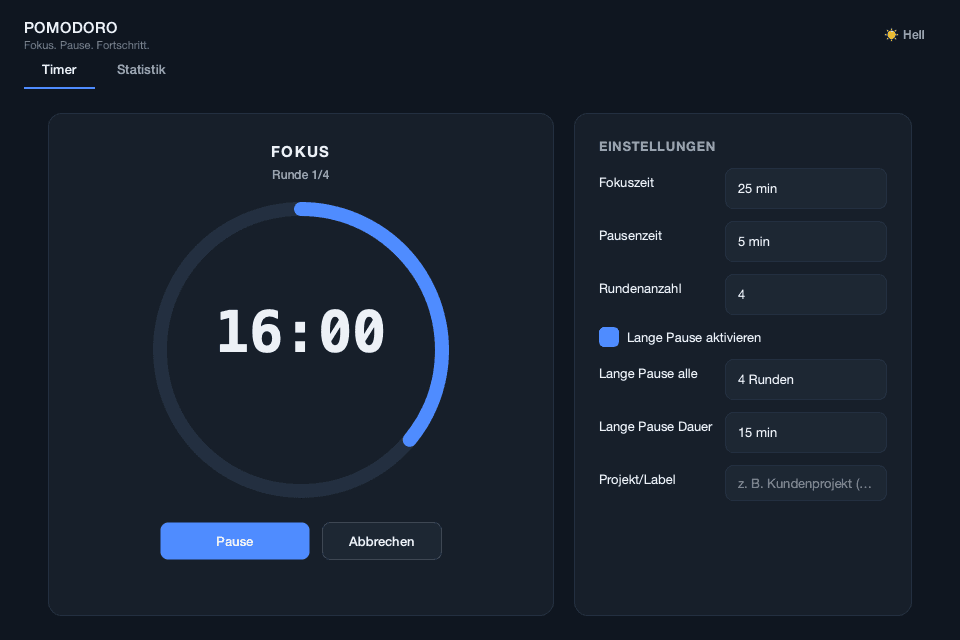This screenshot has width=960, height=640.
Task: Select the Rundenanzahl field showing 4
Action: pyautogui.click(x=806, y=295)
